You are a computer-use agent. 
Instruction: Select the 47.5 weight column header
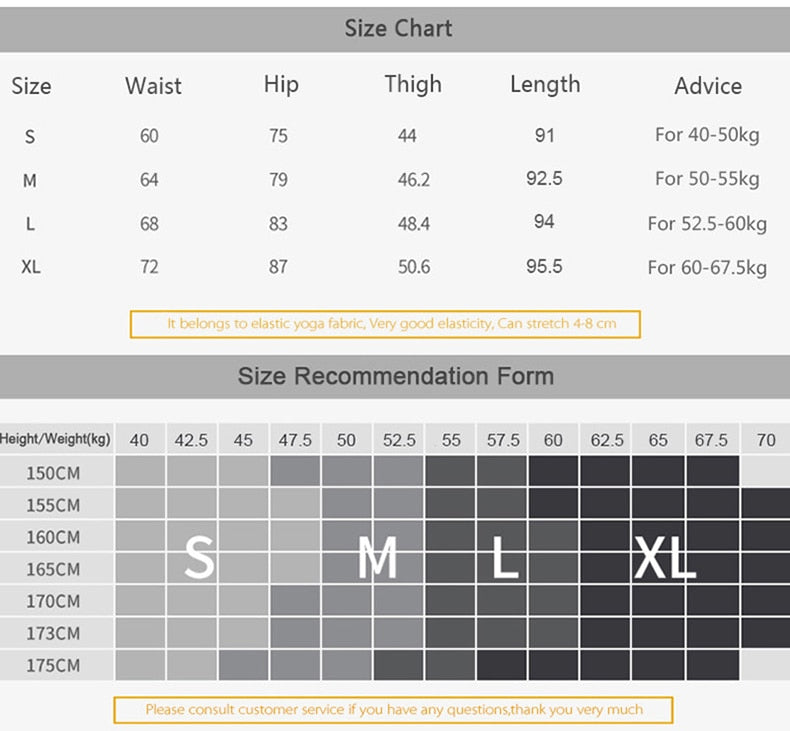(295, 440)
